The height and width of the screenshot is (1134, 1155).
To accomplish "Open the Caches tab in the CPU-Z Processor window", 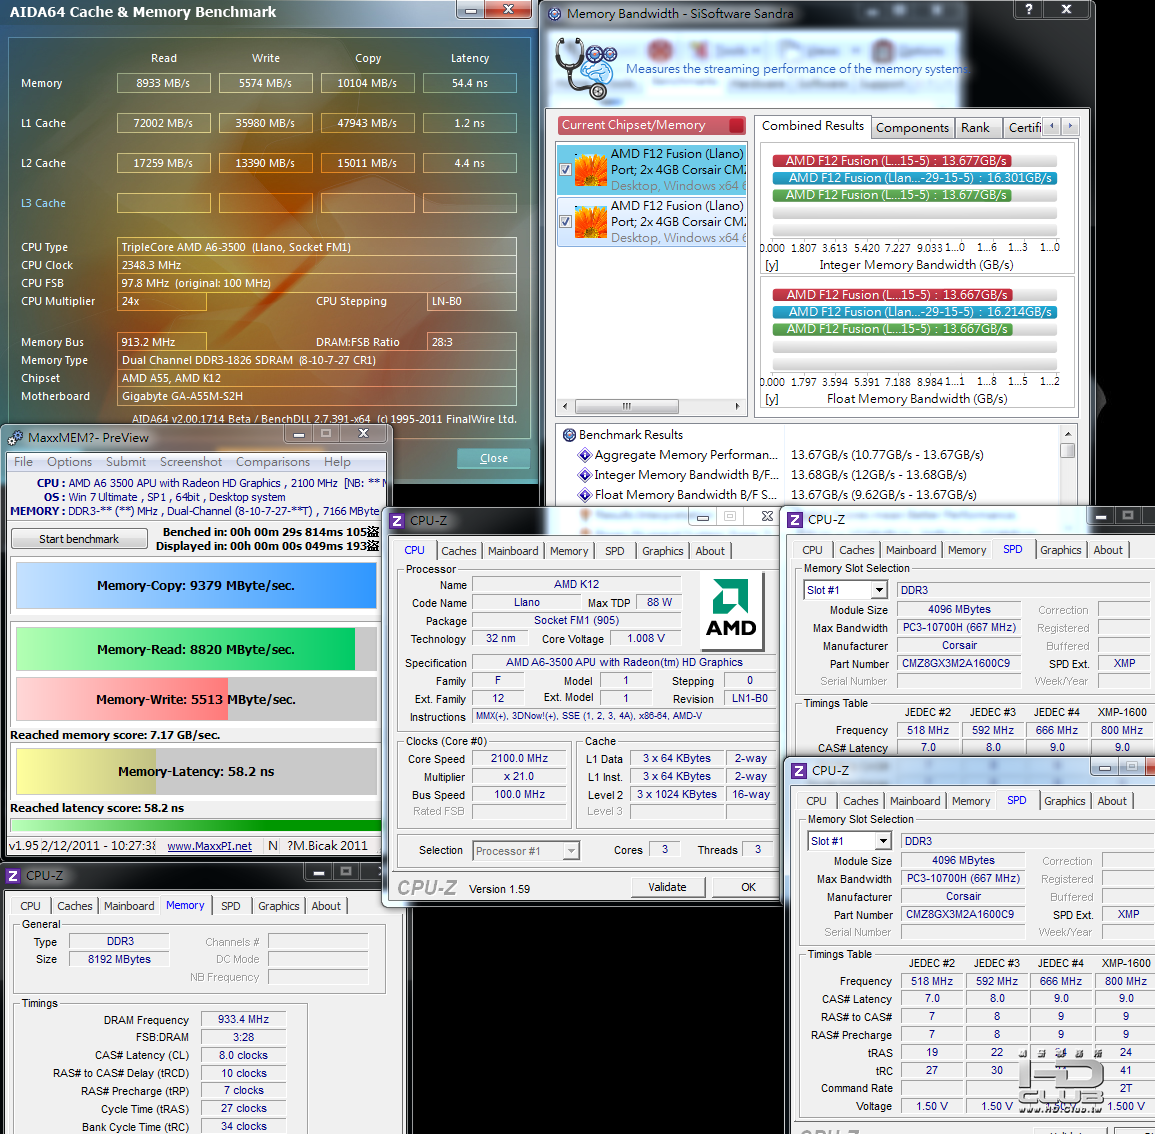I will (458, 551).
